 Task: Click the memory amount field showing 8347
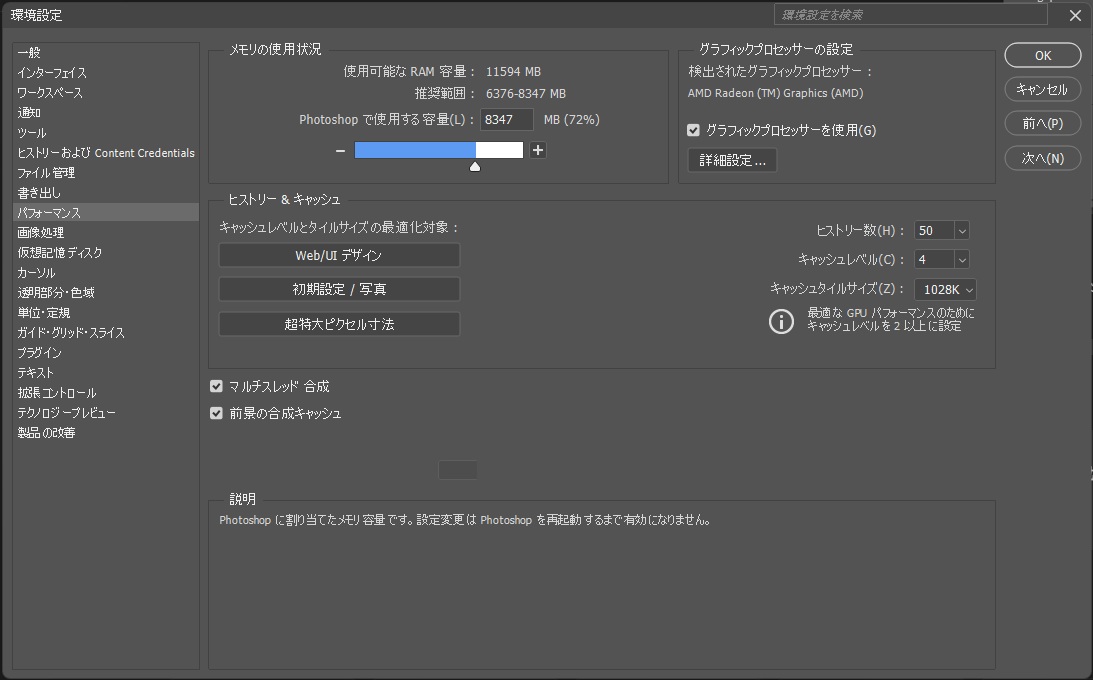(506, 120)
